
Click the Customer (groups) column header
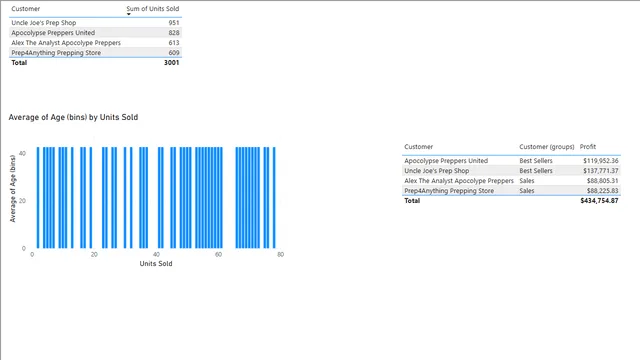547,147
